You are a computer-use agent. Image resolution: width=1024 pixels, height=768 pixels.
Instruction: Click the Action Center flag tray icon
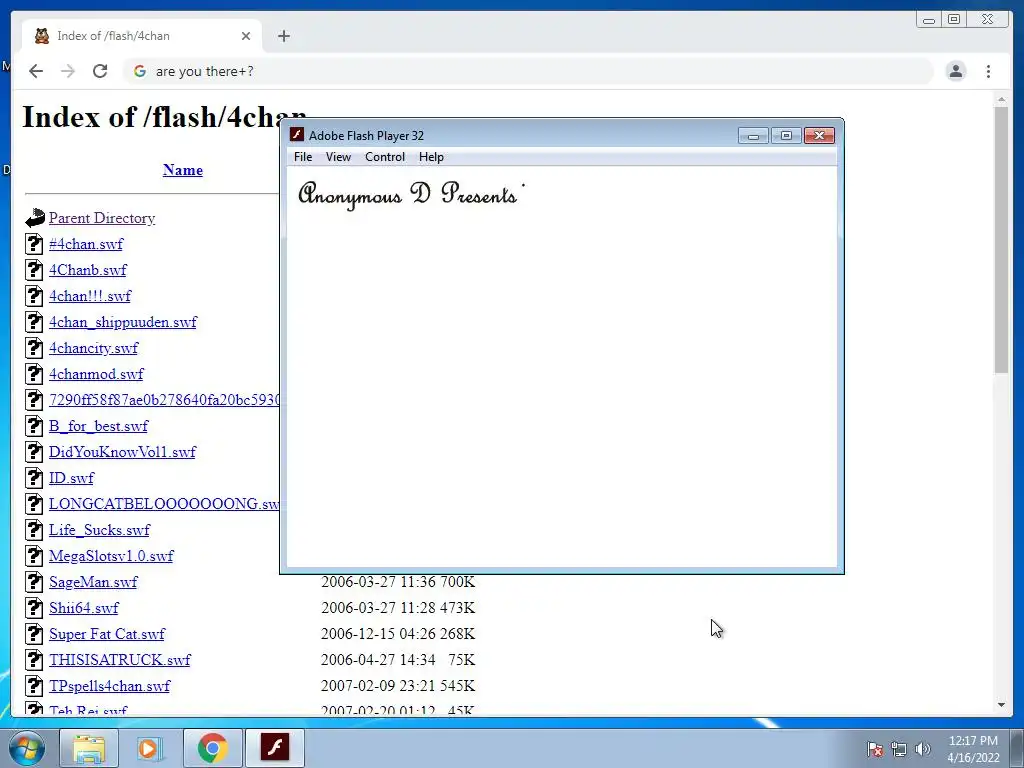(x=874, y=749)
